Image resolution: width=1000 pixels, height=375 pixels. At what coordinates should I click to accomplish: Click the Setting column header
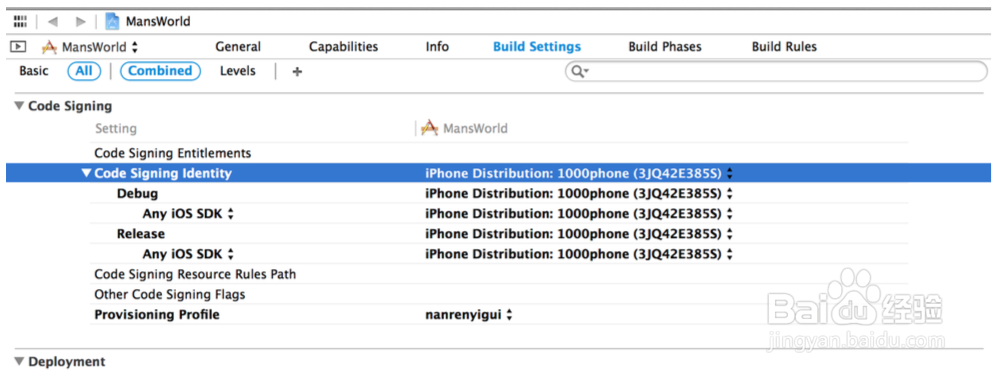(115, 128)
